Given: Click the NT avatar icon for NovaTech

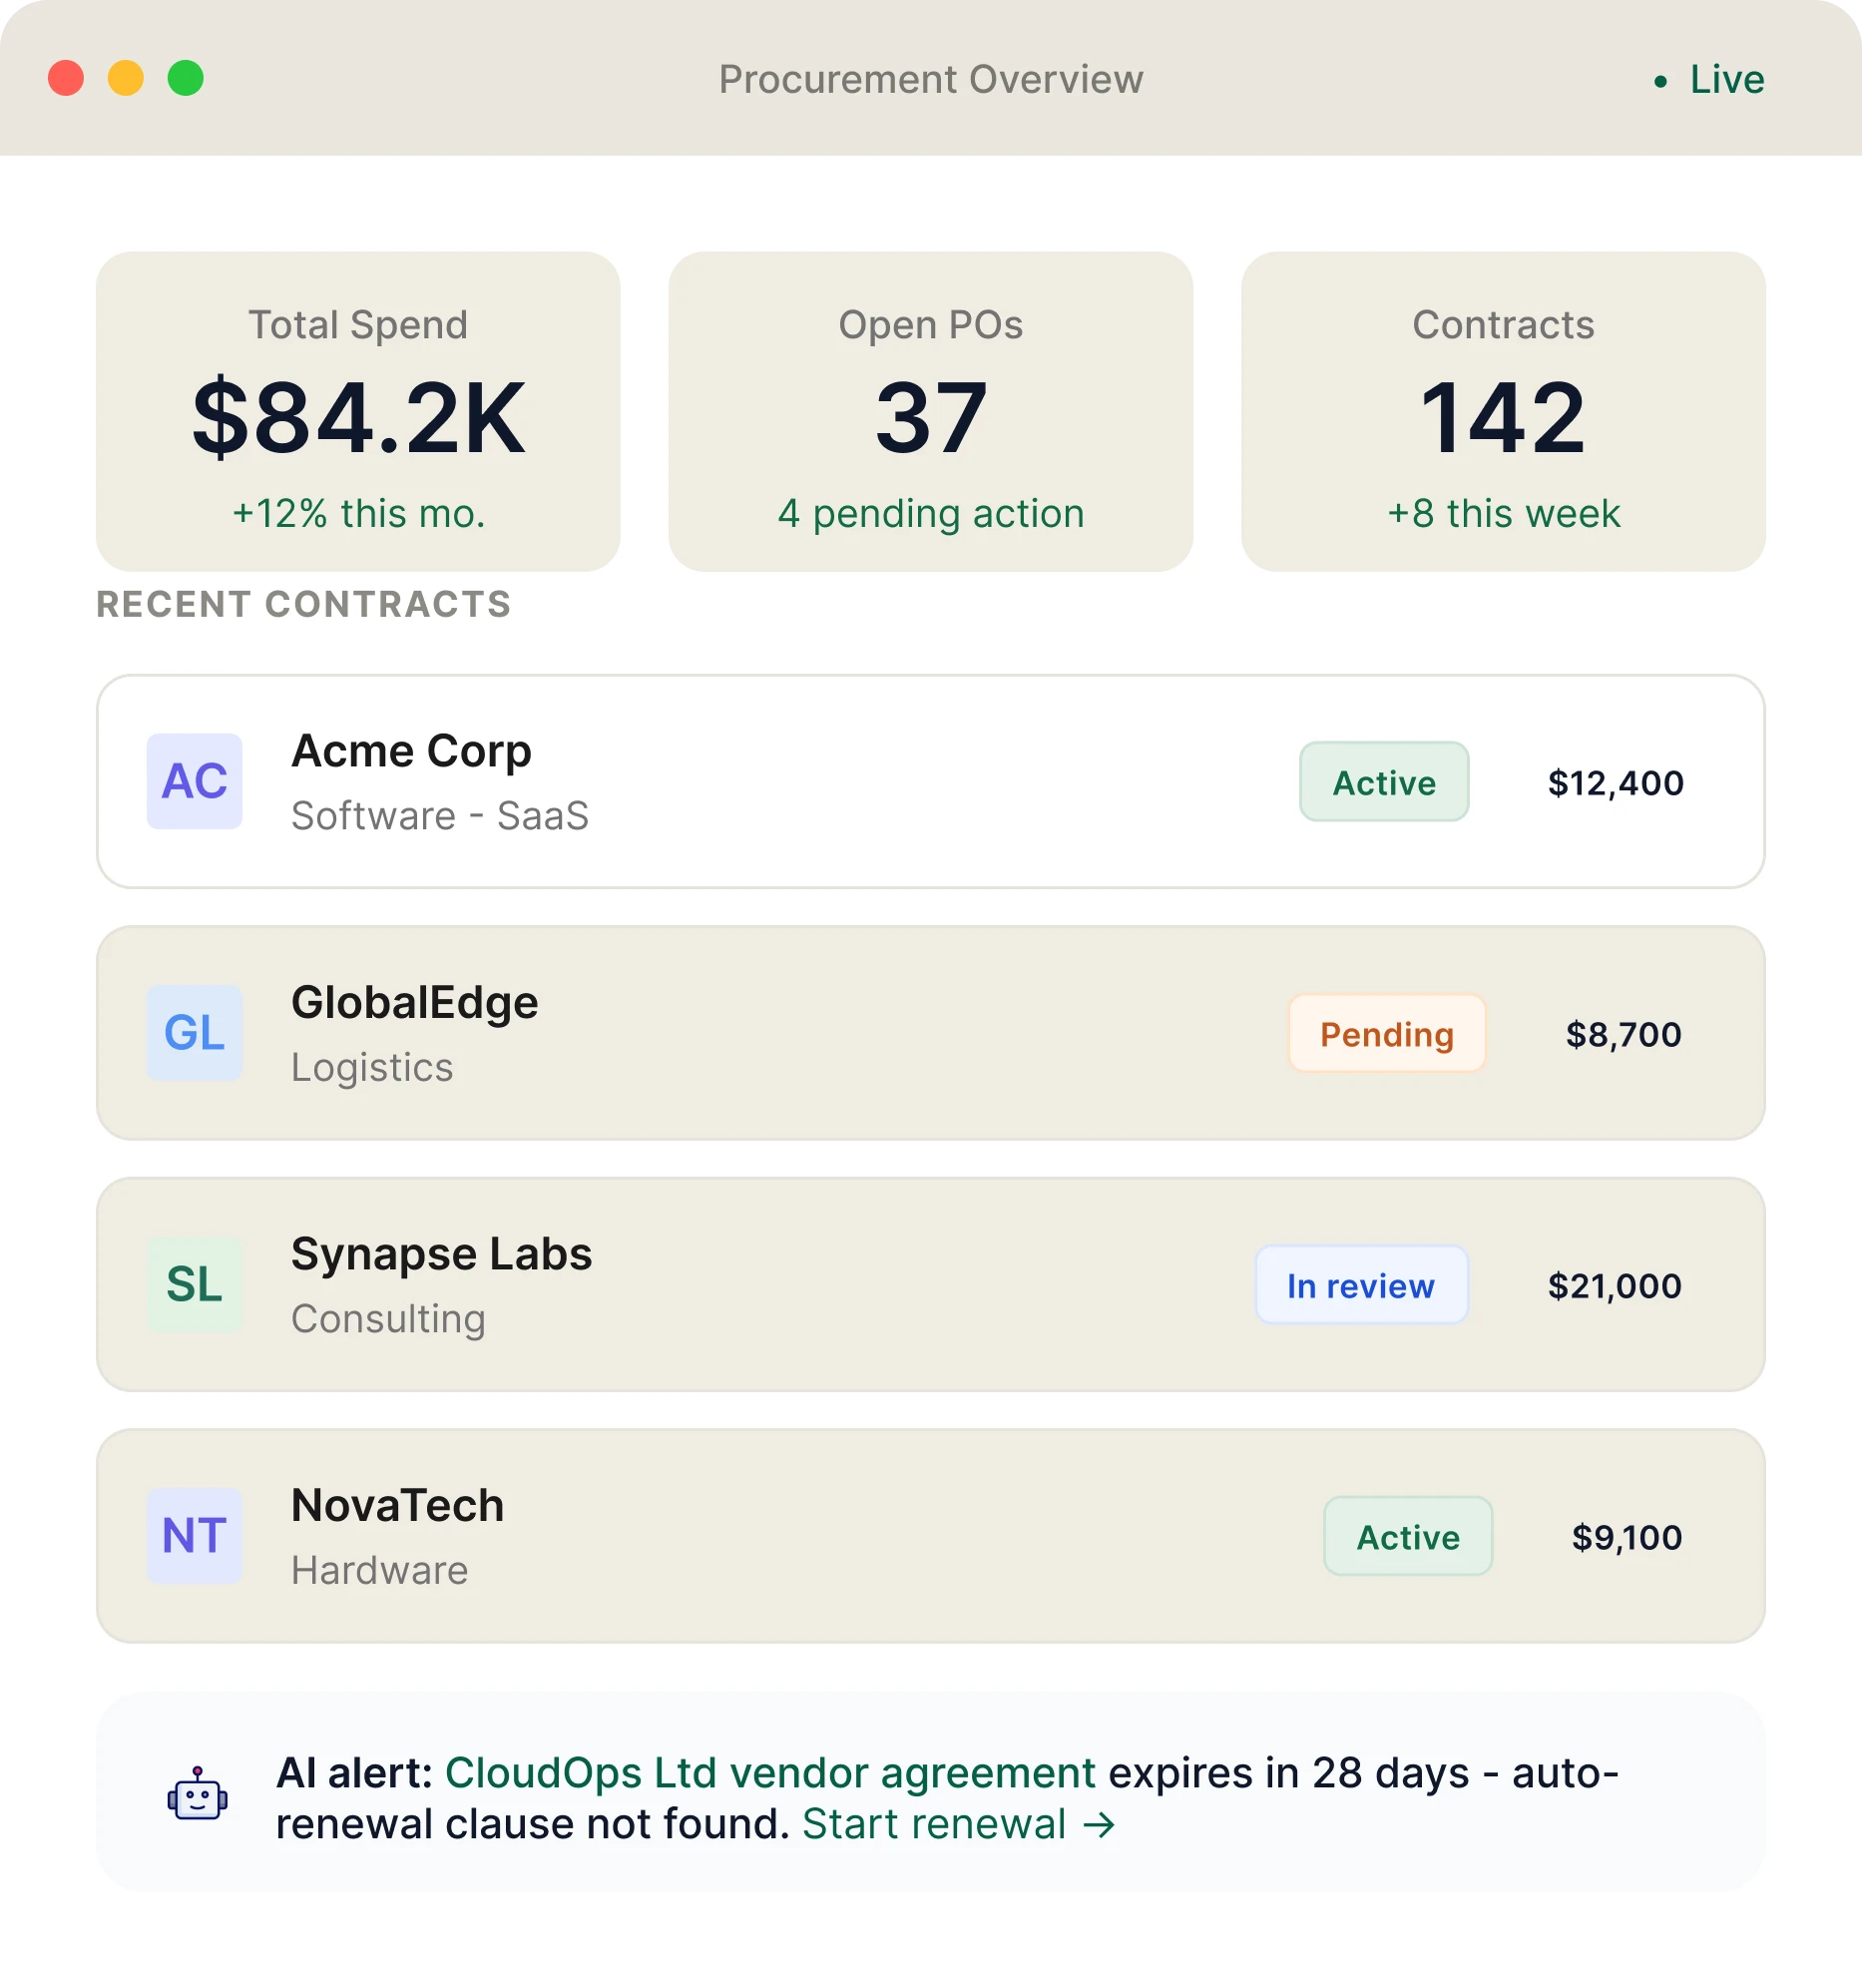Looking at the screenshot, I should pyautogui.click(x=194, y=1537).
